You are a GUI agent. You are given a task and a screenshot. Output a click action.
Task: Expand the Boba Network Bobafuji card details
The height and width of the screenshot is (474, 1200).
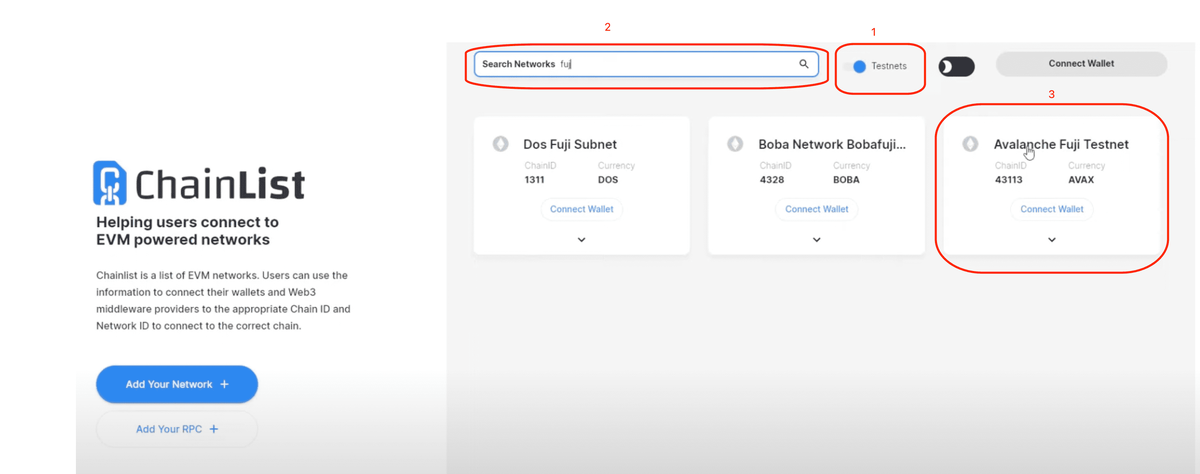click(x=816, y=240)
